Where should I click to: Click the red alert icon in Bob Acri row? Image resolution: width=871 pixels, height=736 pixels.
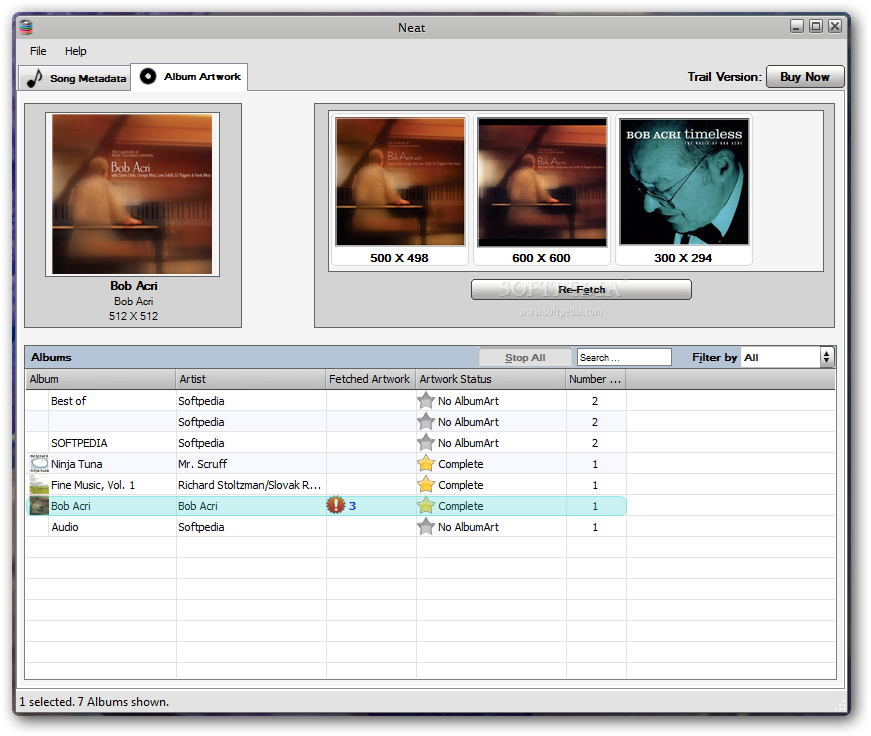[336, 505]
